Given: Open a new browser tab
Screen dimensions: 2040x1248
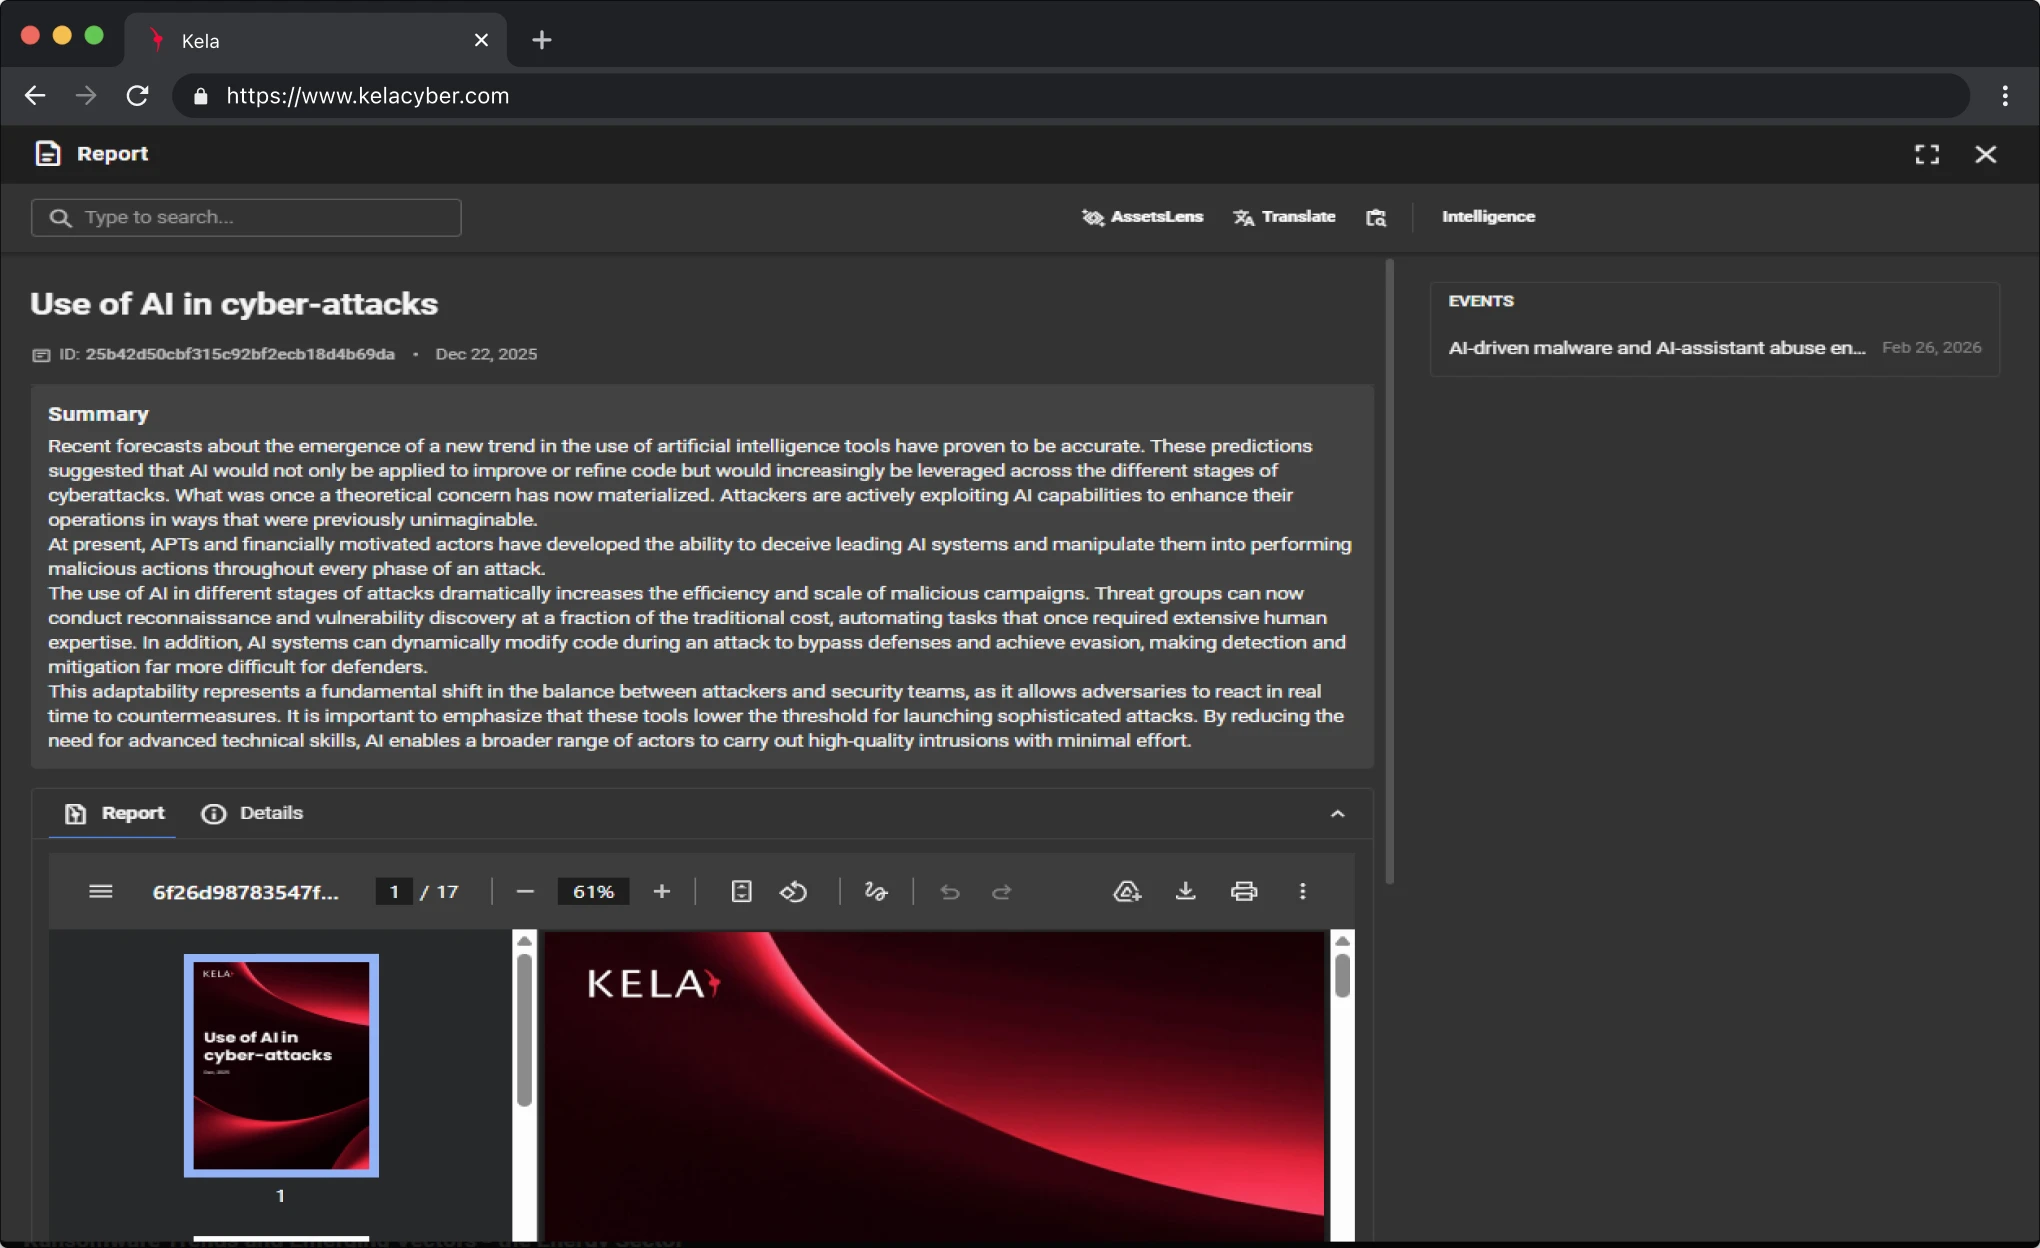Looking at the screenshot, I should click(x=541, y=40).
